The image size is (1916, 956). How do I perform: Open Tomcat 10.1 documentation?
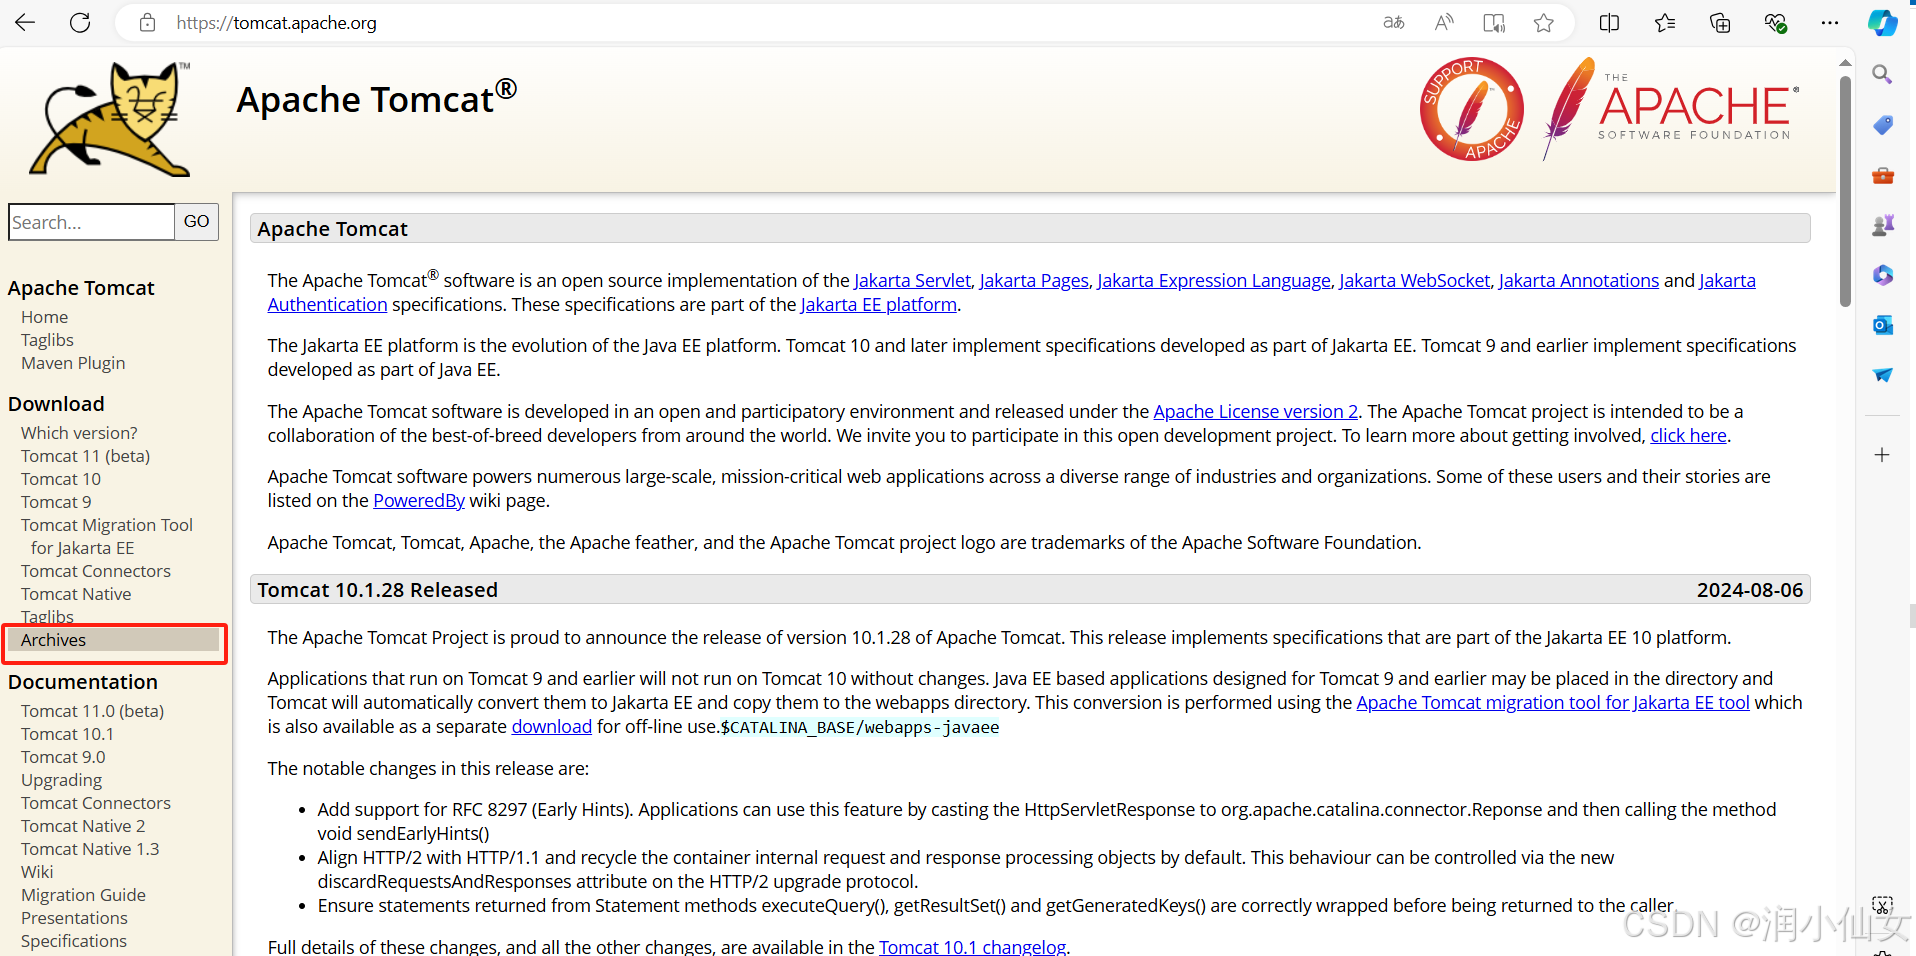click(67, 734)
